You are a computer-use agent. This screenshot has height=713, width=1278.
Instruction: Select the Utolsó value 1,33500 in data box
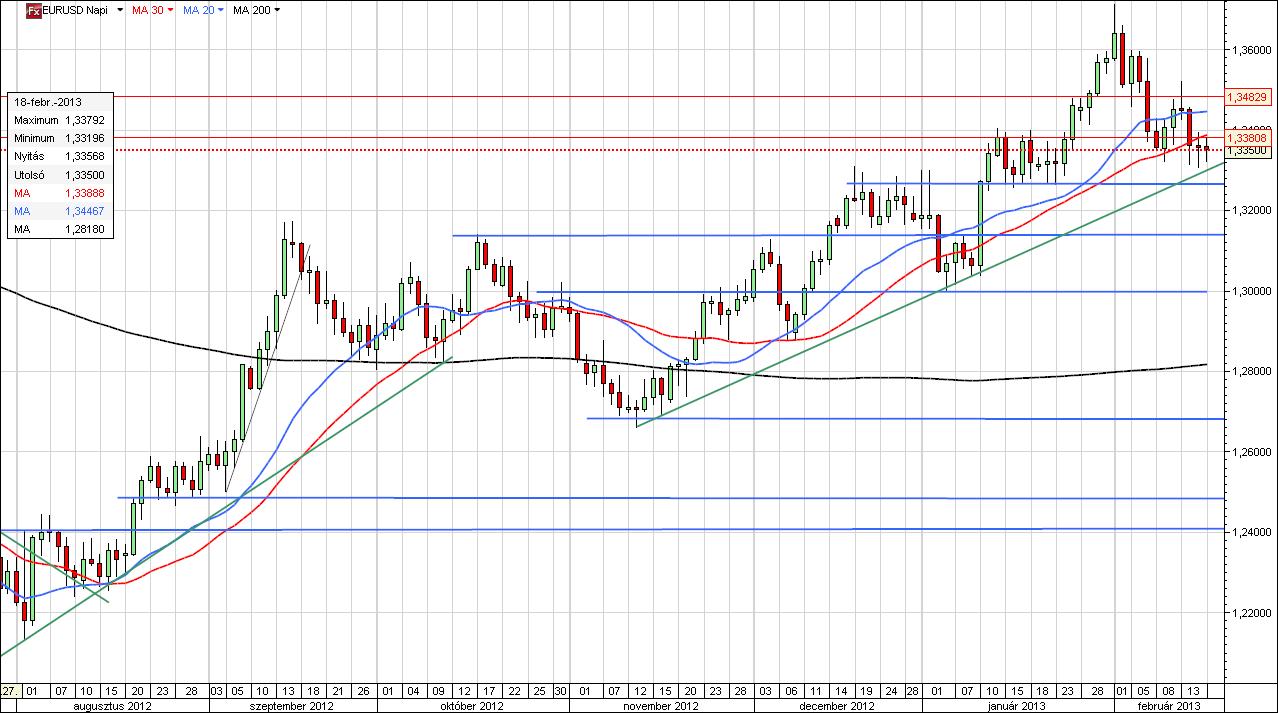click(x=84, y=175)
